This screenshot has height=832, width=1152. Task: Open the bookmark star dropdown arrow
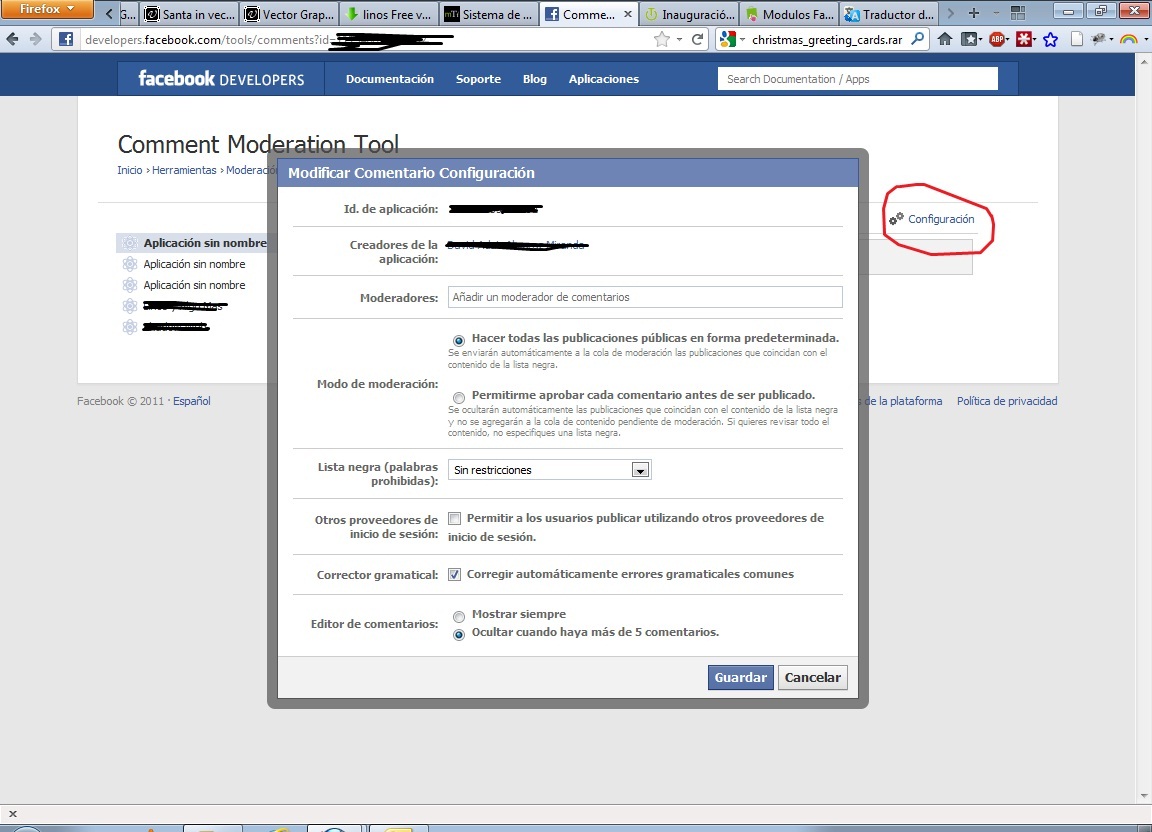(x=679, y=40)
